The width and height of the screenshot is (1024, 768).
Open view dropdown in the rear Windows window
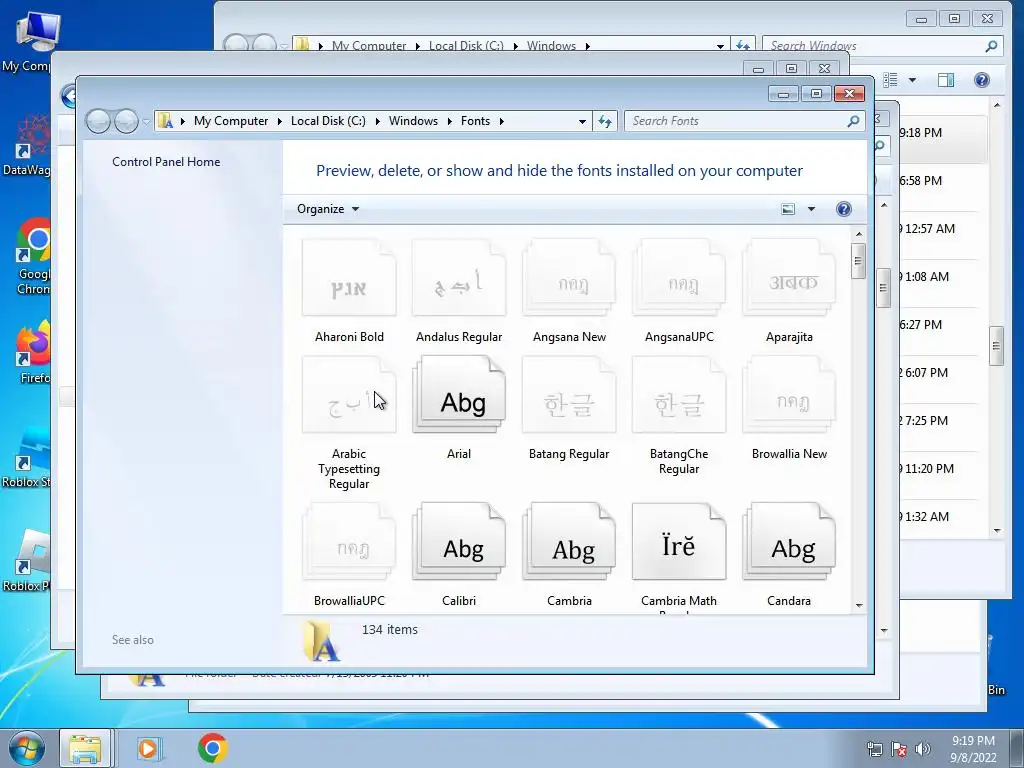tap(912, 80)
